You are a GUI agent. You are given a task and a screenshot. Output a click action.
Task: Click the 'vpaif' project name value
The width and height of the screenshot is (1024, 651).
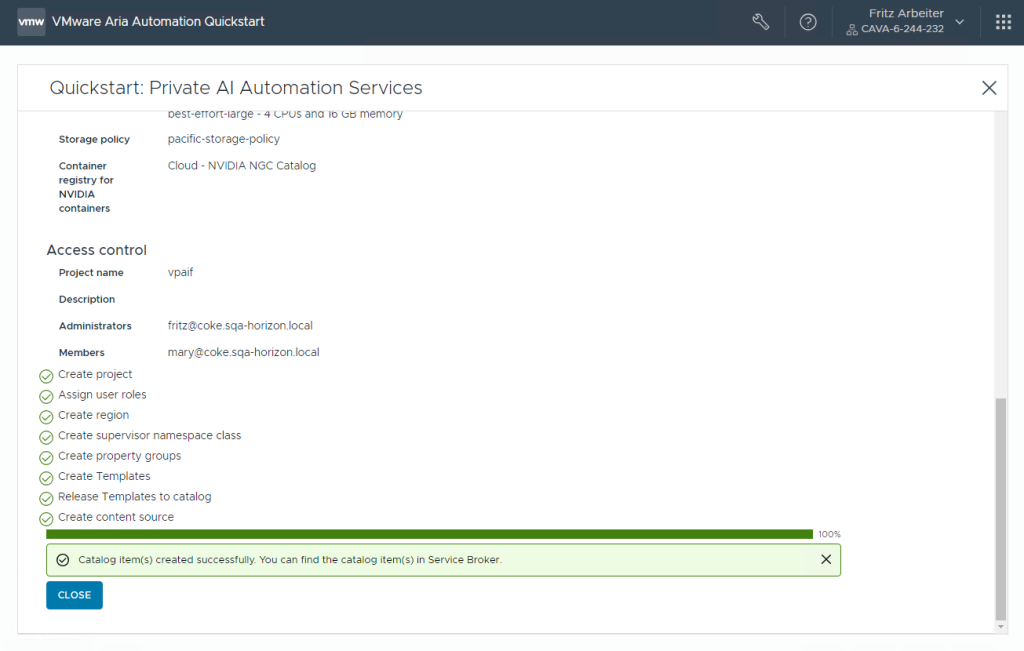click(x=180, y=272)
